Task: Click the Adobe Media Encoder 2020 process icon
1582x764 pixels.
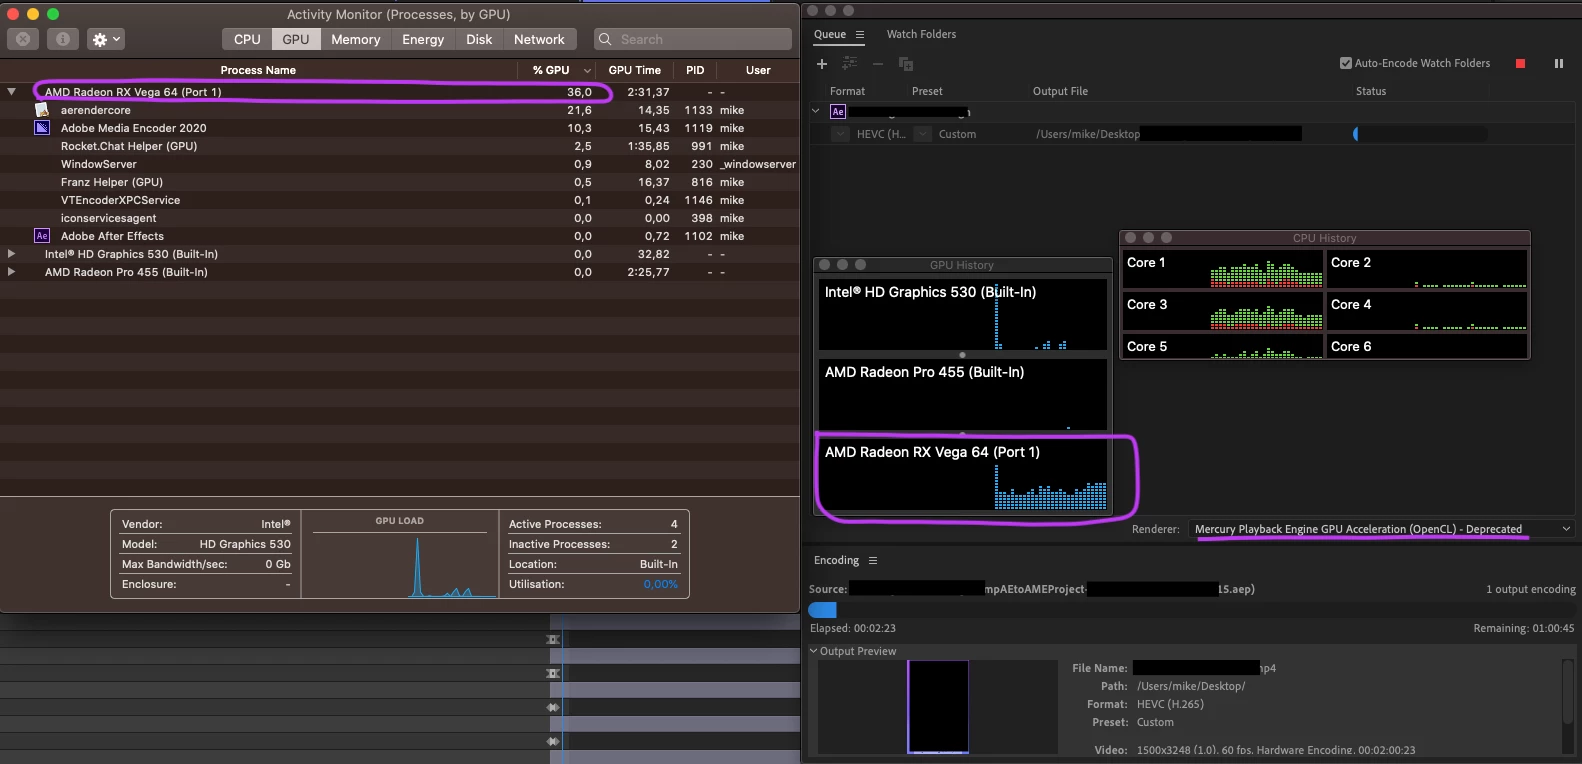Action: tap(42, 128)
